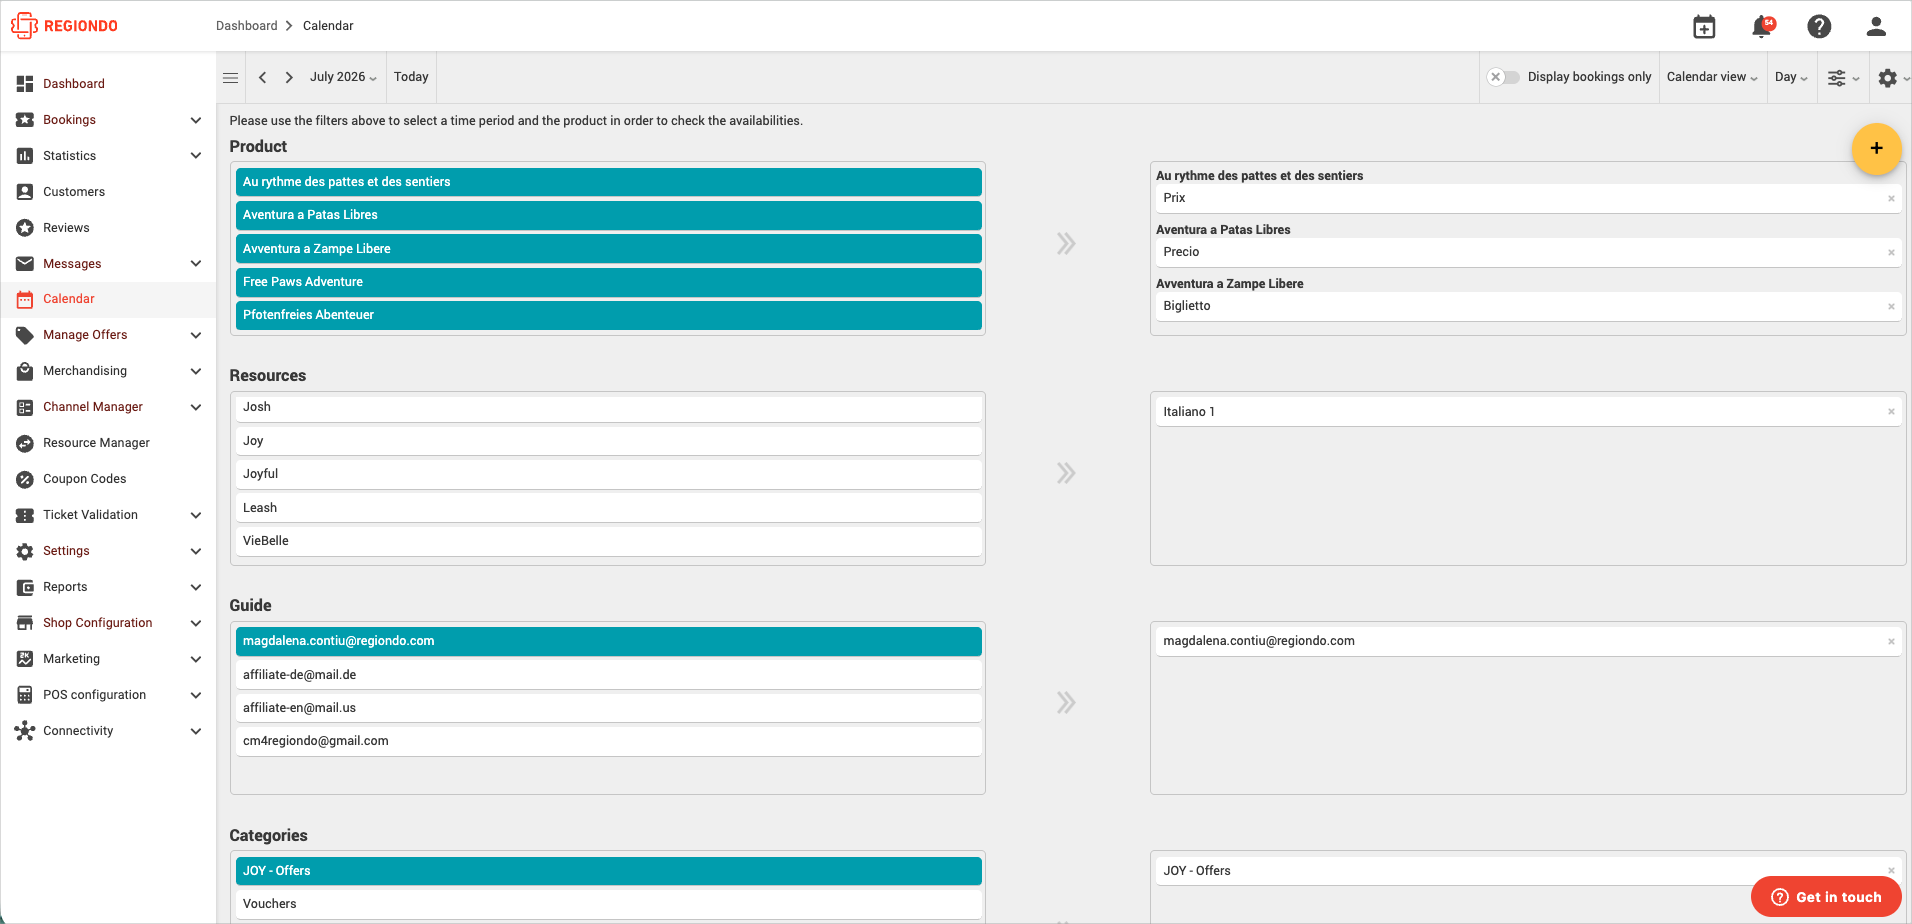This screenshot has height=924, width=1912.
Task: Remove Prix option from selected products
Action: pyautogui.click(x=1891, y=199)
